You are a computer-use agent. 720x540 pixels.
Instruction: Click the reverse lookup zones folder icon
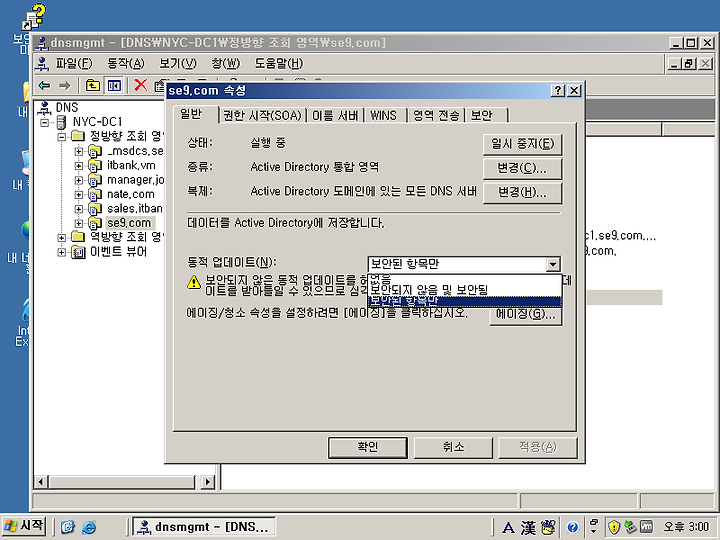tap(79, 237)
